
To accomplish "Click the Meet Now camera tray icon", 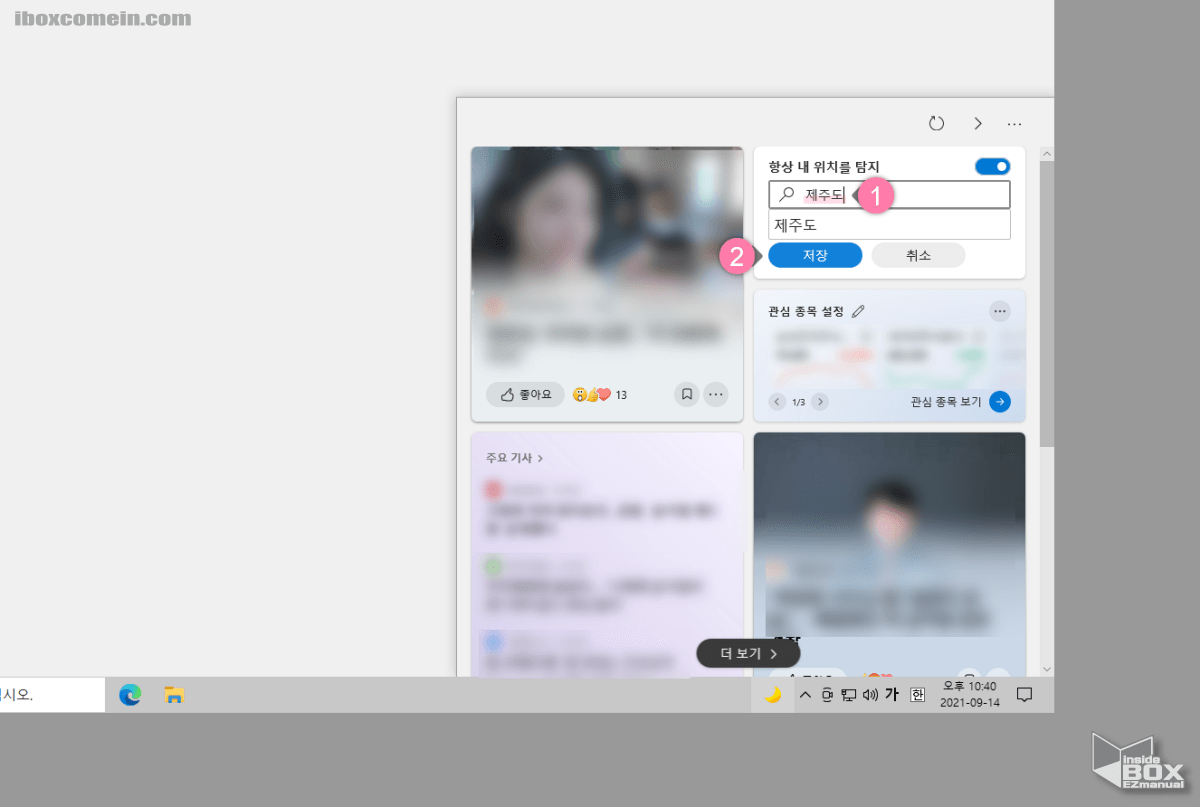I will pos(827,695).
